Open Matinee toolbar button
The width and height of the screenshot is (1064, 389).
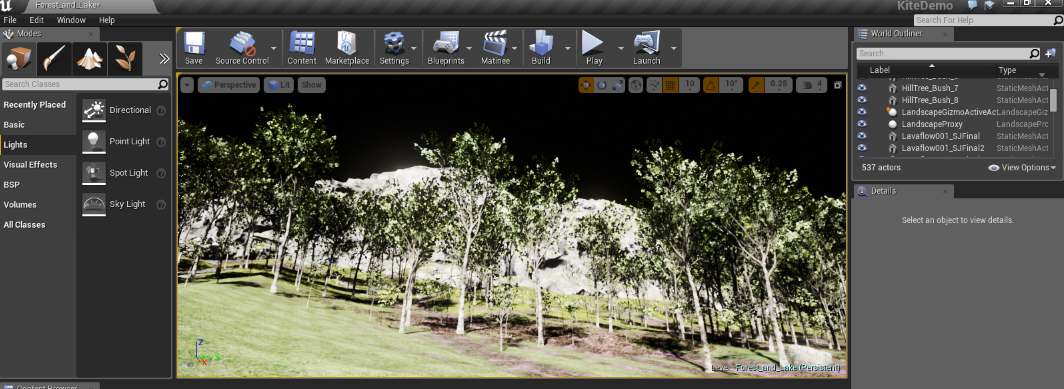click(x=495, y=48)
